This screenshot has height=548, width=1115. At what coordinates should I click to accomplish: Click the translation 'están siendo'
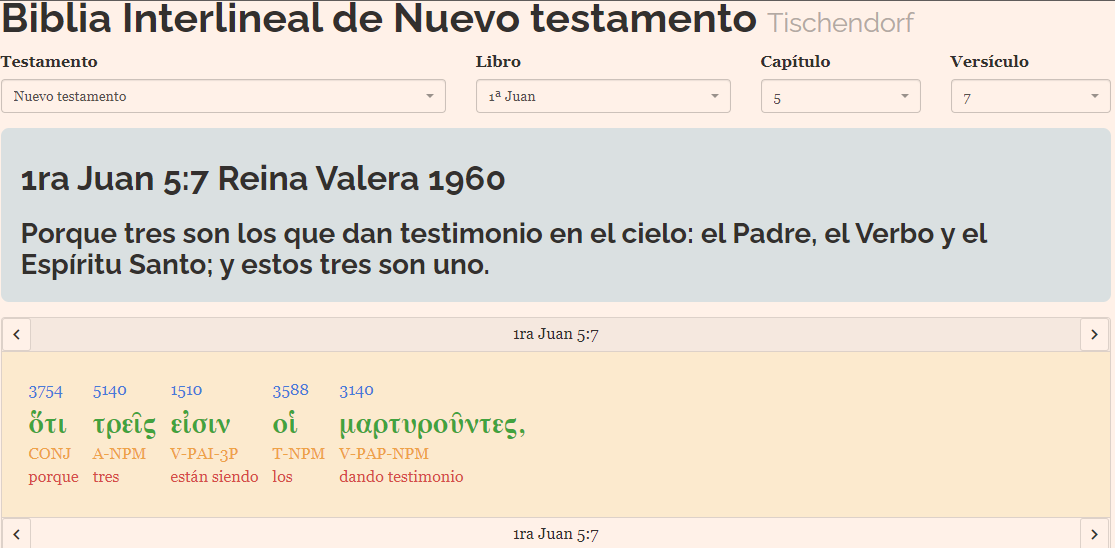[x=214, y=477]
